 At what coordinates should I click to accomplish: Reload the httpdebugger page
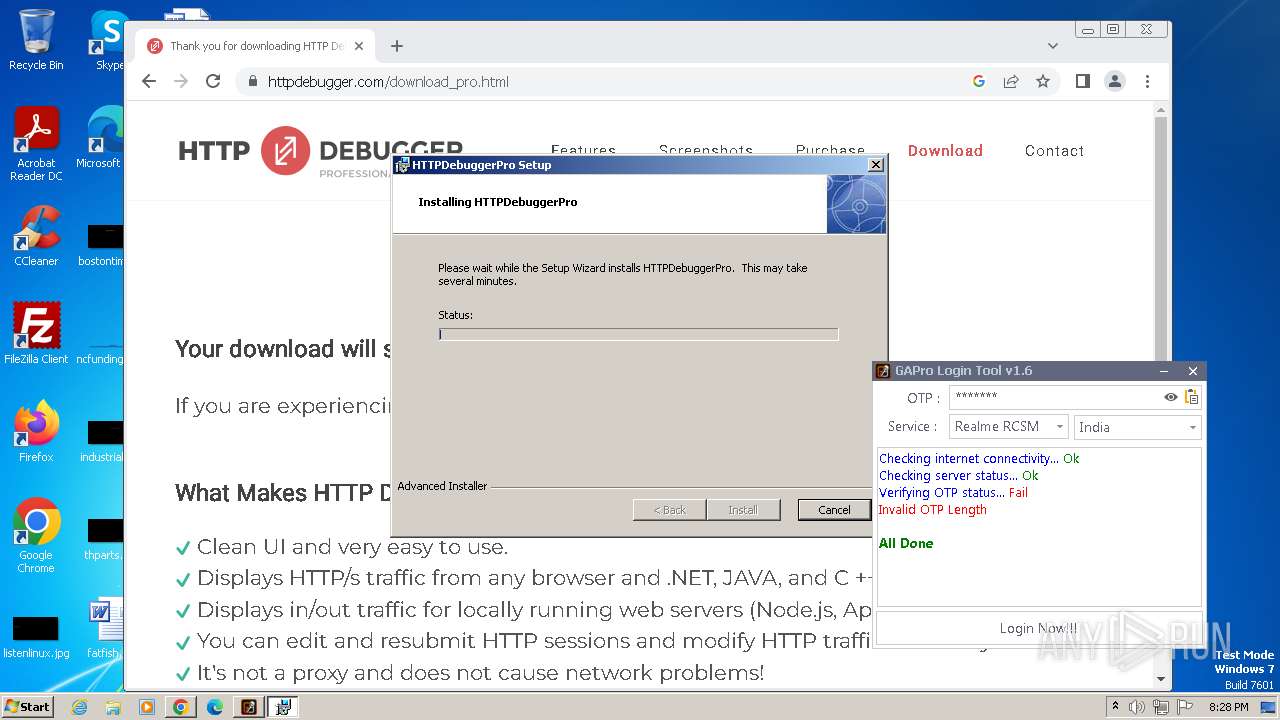click(213, 82)
